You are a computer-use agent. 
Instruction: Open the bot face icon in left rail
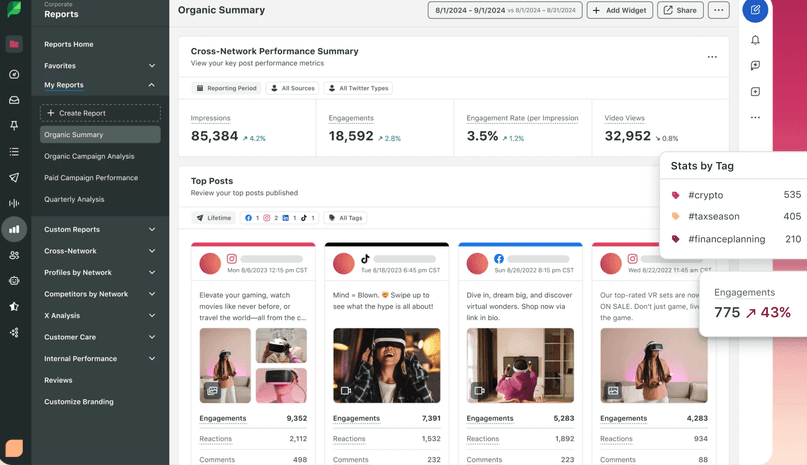pyautogui.click(x=14, y=281)
